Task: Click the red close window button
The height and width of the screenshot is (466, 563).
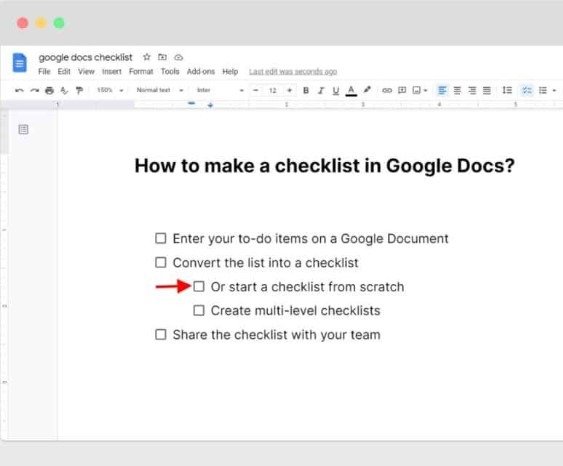Action: pyautogui.click(x=23, y=23)
